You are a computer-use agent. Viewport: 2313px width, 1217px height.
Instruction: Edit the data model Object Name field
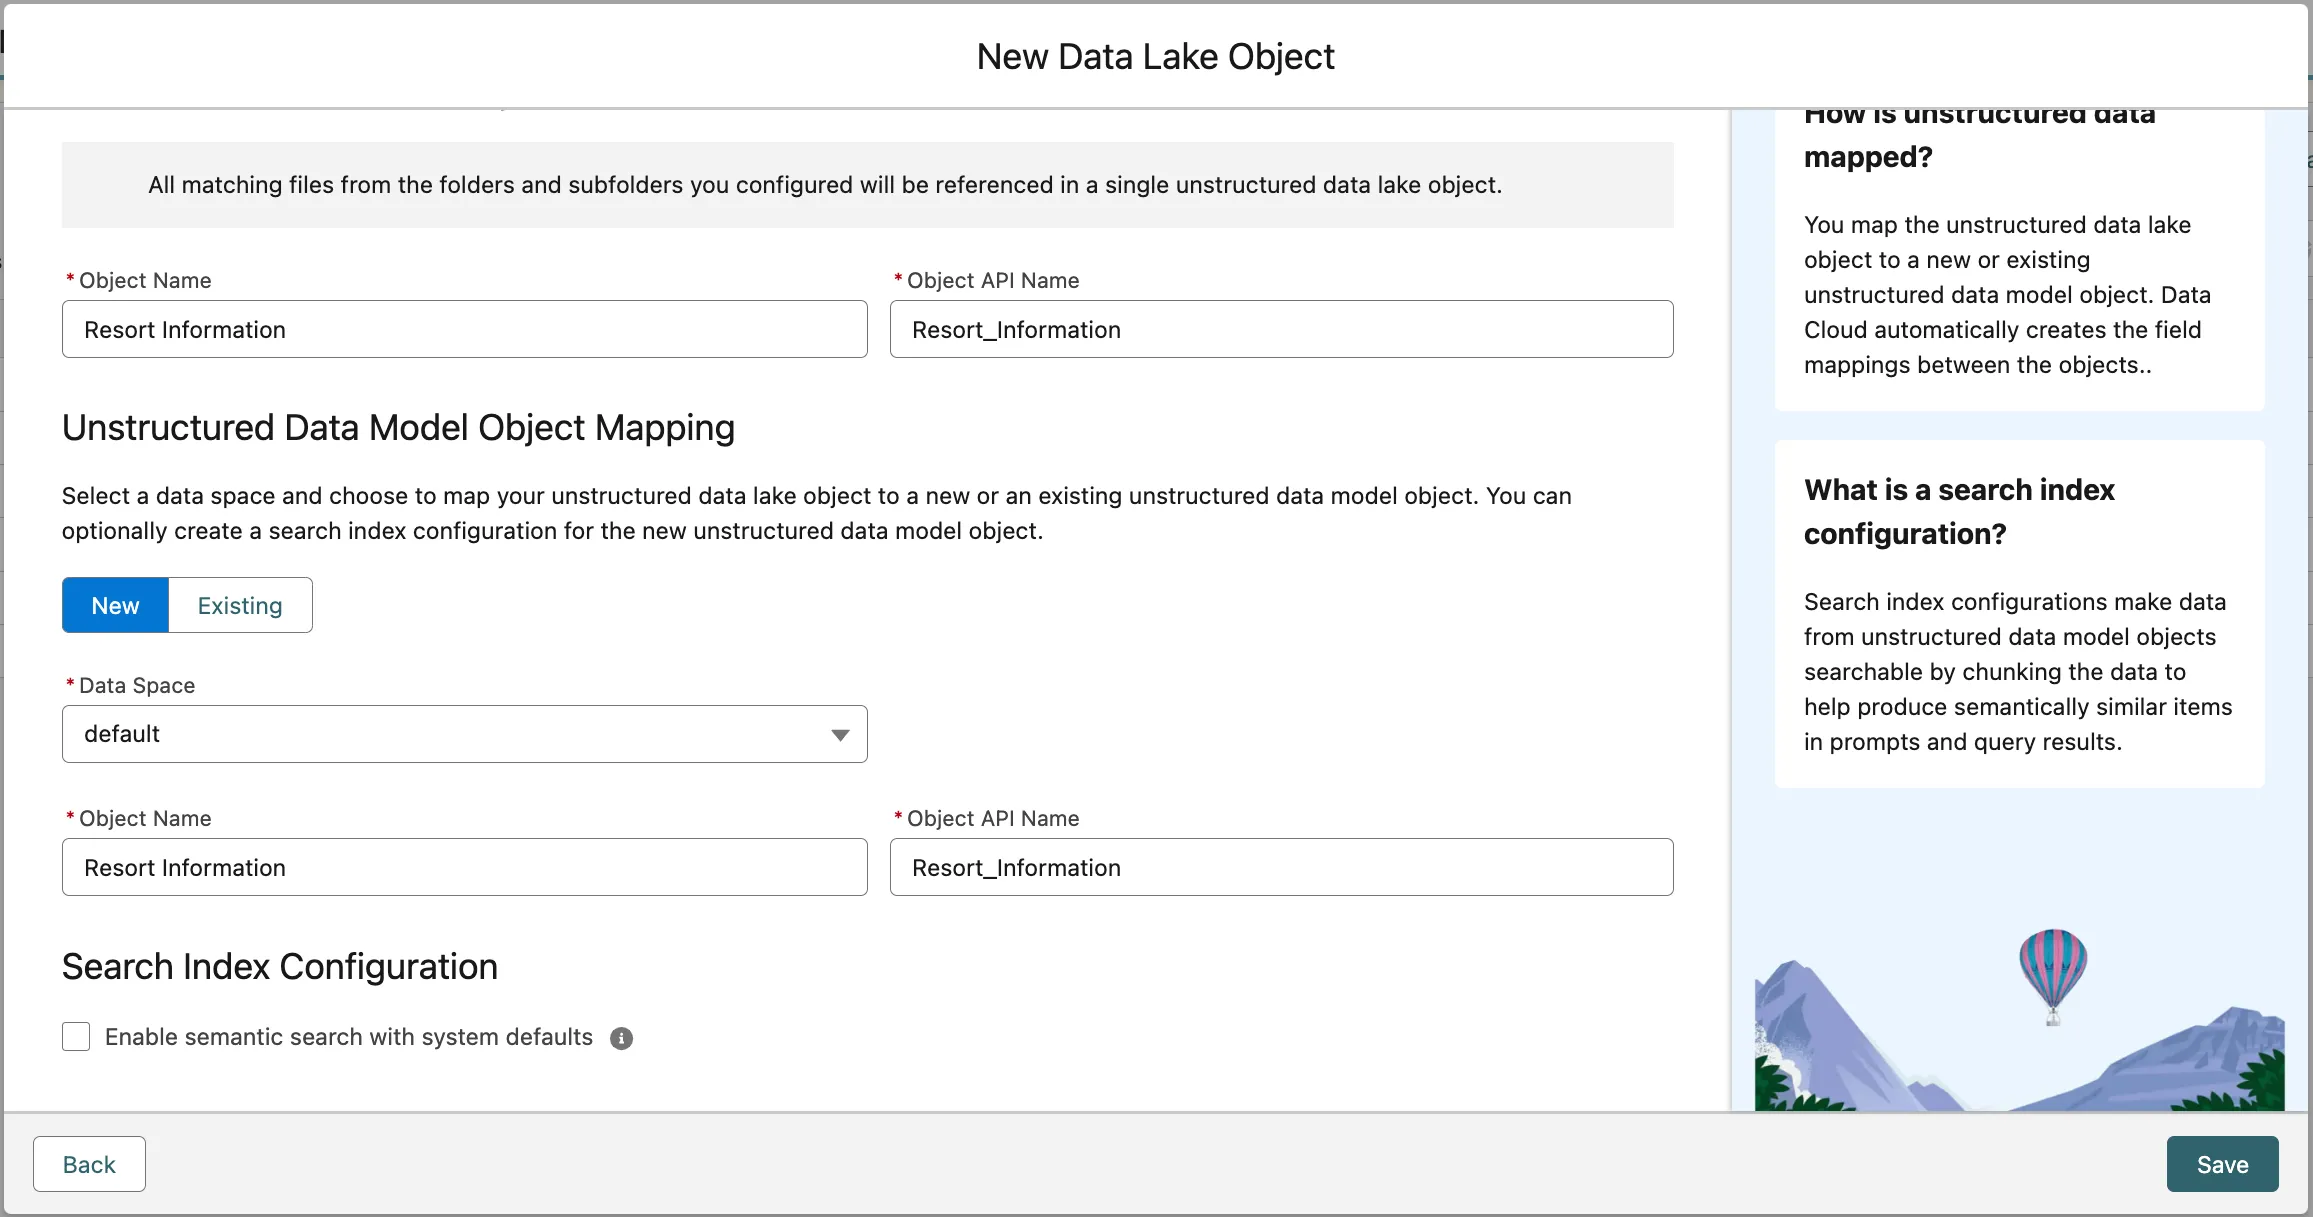click(464, 867)
